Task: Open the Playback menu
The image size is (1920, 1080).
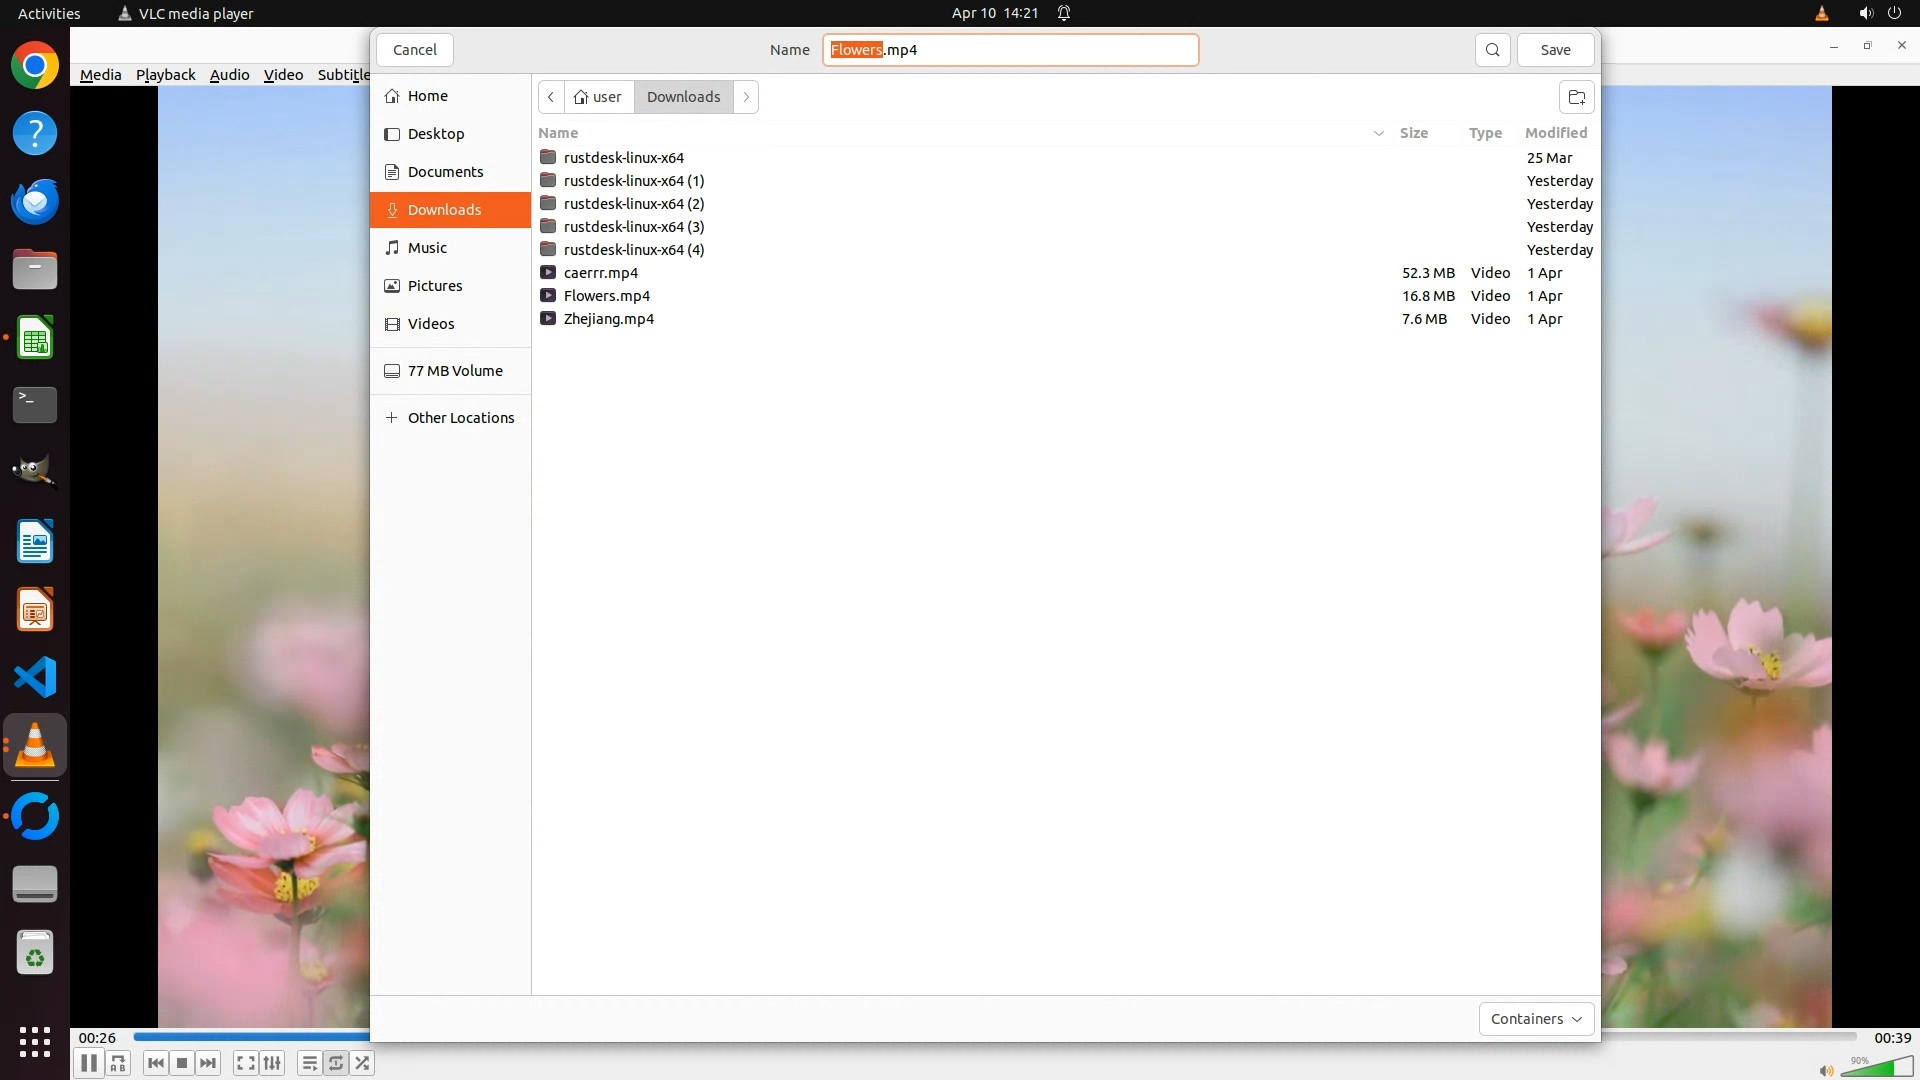Action: 165,75
